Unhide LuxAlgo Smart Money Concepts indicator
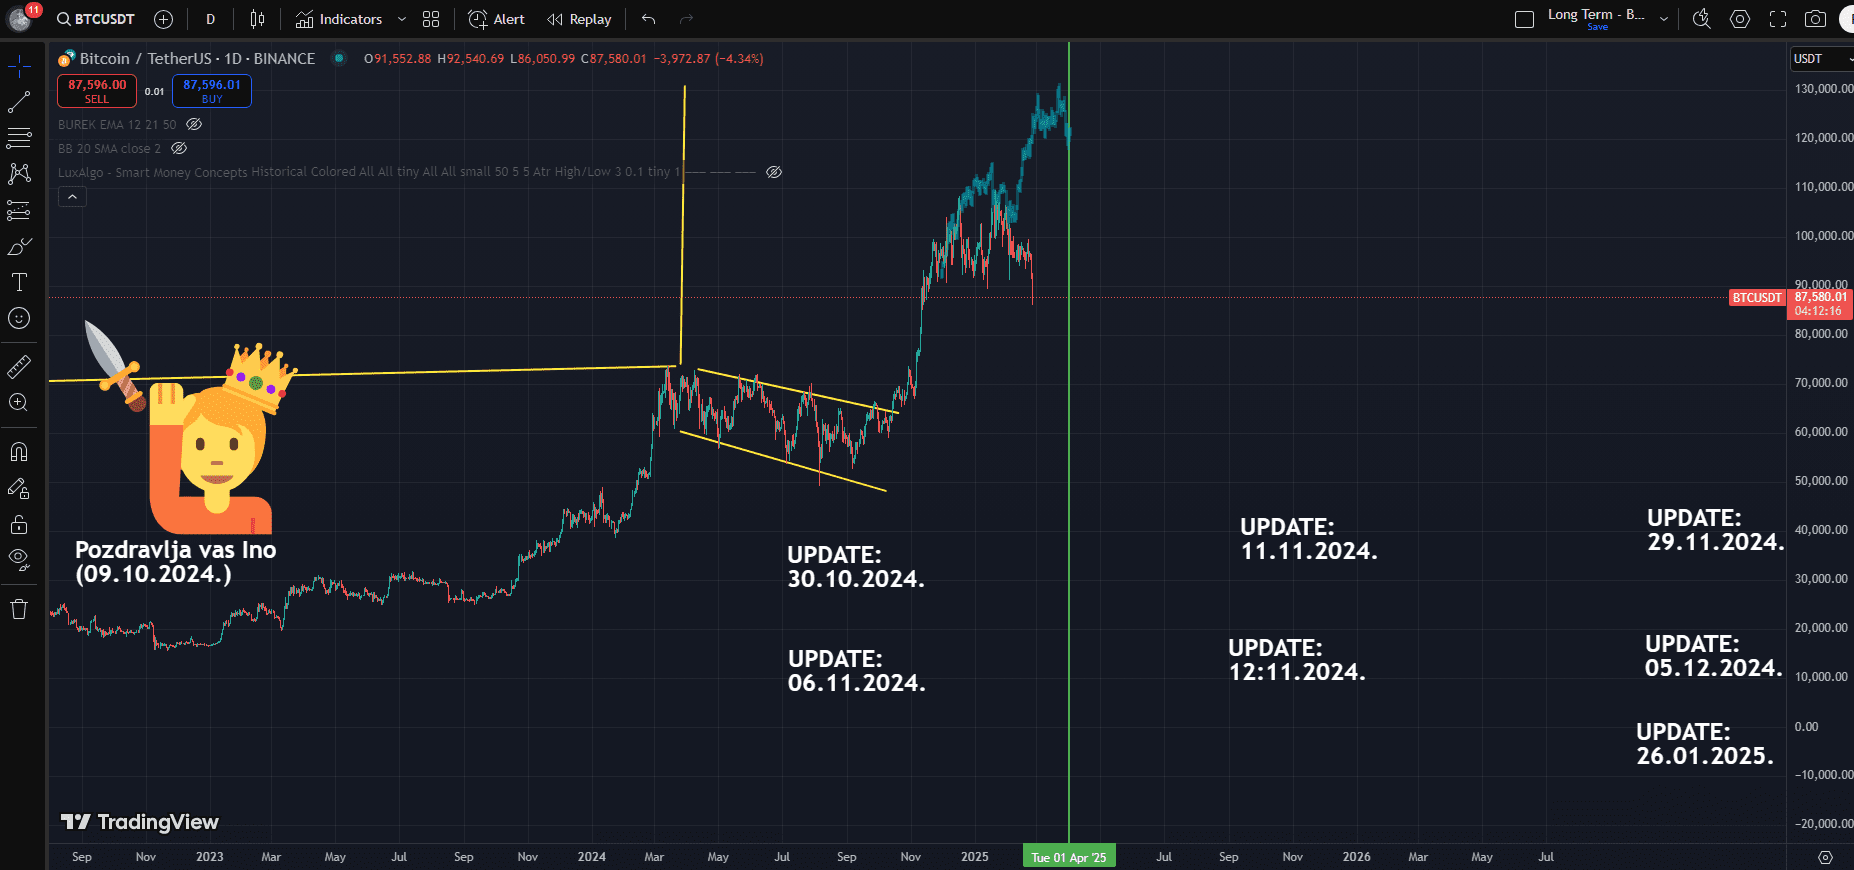1854x870 pixels. pyautogui.click(x=774, y=172)
